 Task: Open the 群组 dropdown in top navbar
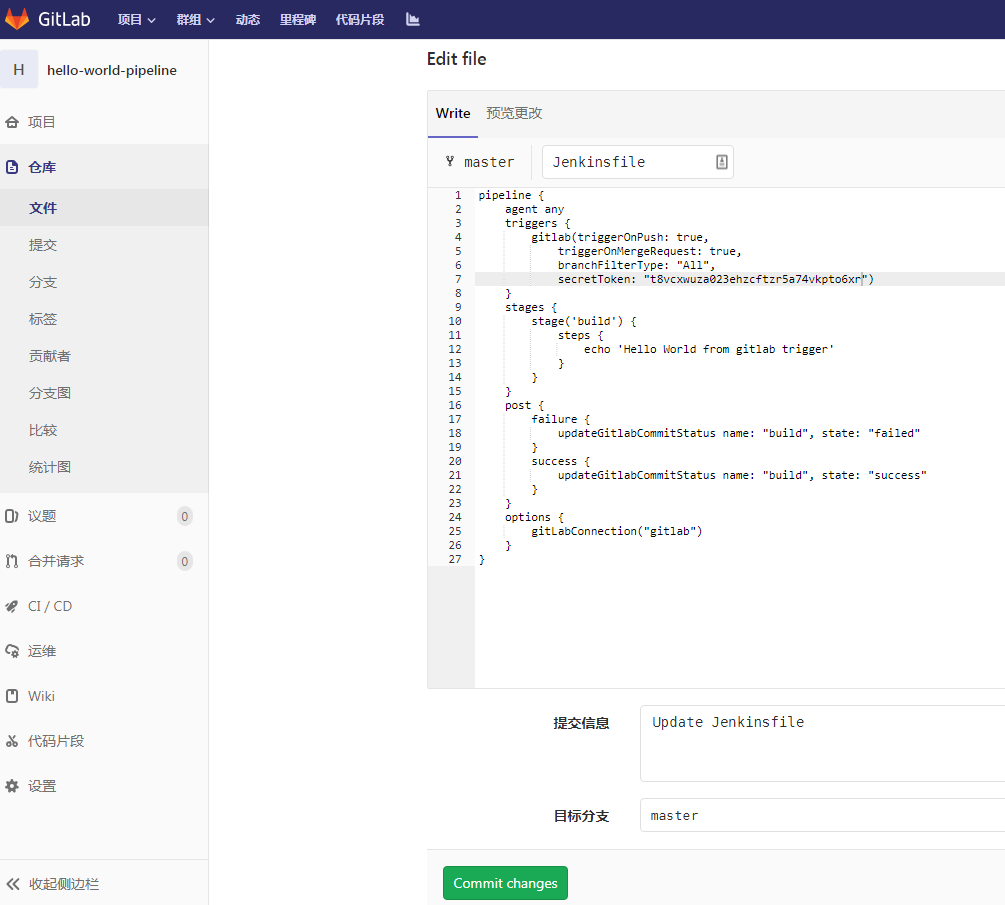[195, 20]
